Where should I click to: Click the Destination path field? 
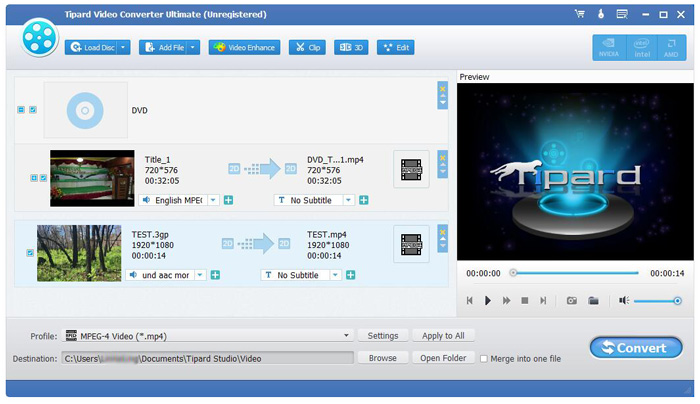(x=208, y=358)
